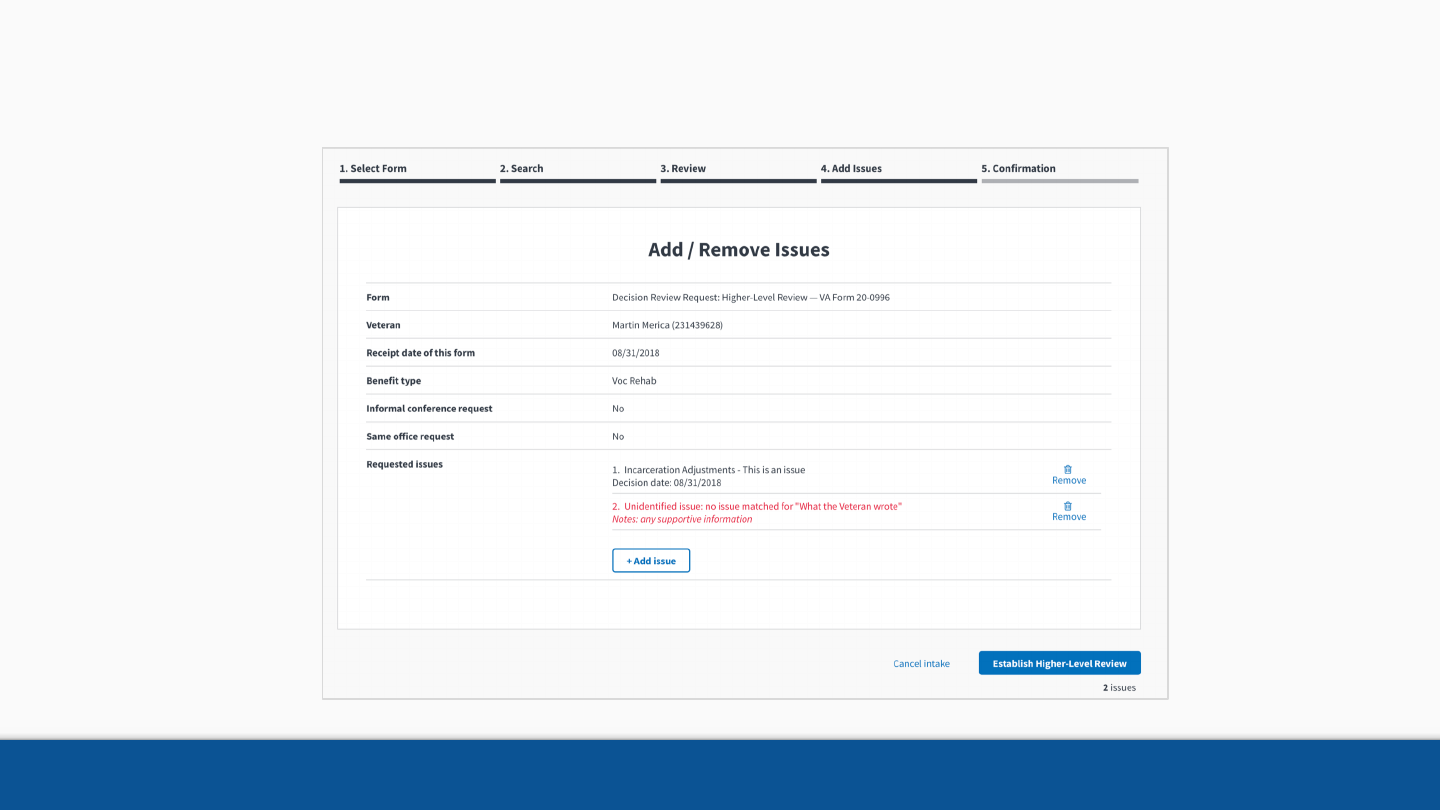Select red 'Unidentified issue' text
Image resolution: width=1440 pixels, height=810 pixels.
click(x=757, y=507)
